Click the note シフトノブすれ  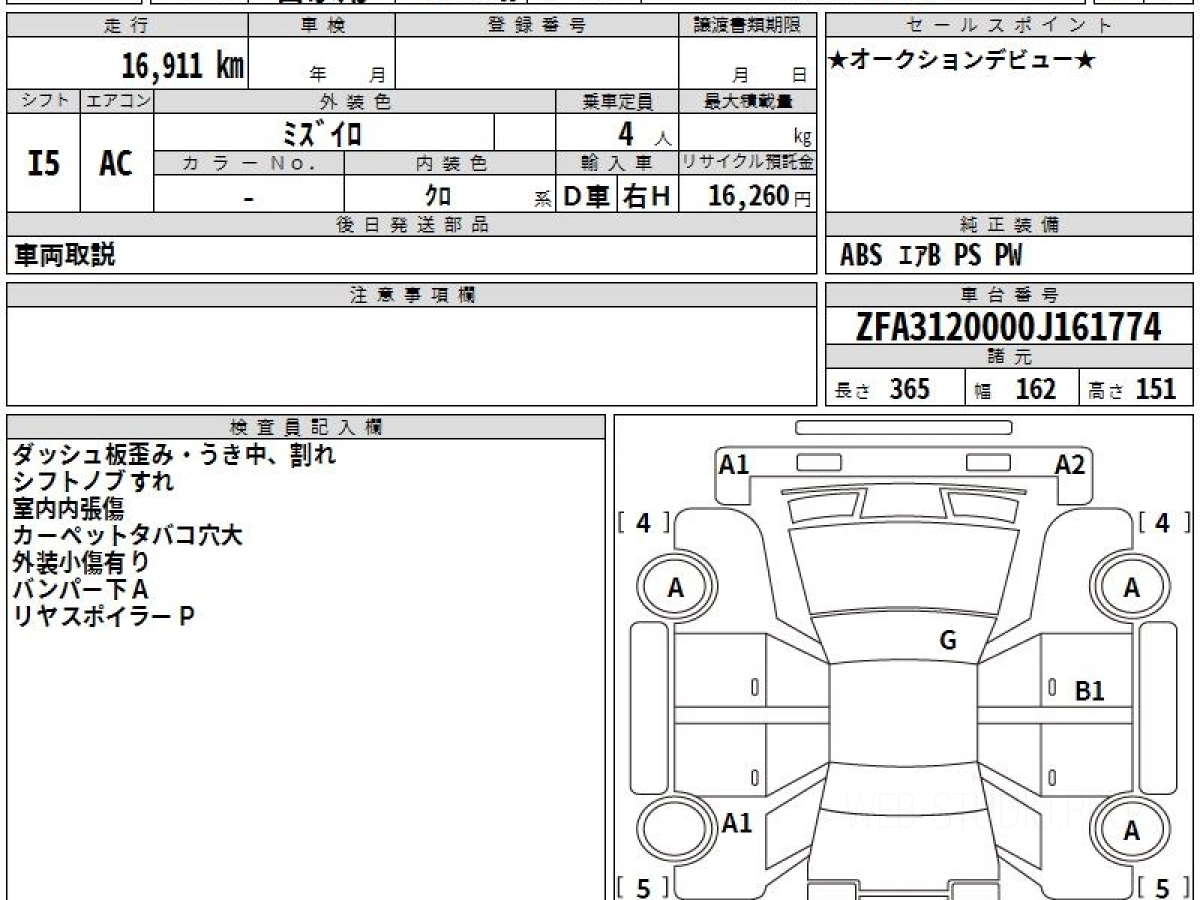pyautogui.click(x=94, y=482)
